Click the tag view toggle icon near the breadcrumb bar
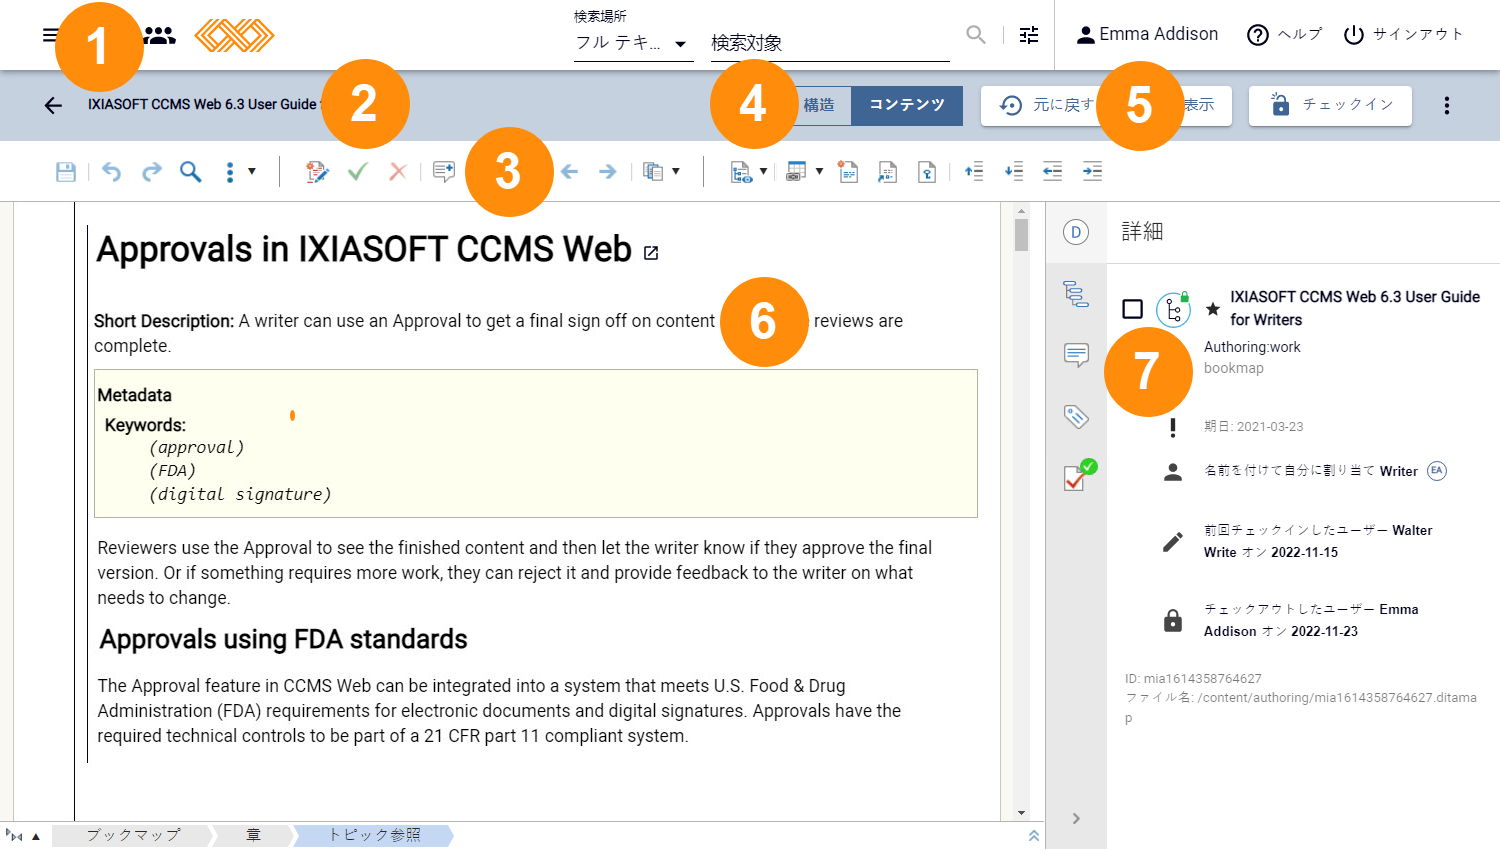The height and width of the screenshot is (850, 1500). tap(14, 836)
